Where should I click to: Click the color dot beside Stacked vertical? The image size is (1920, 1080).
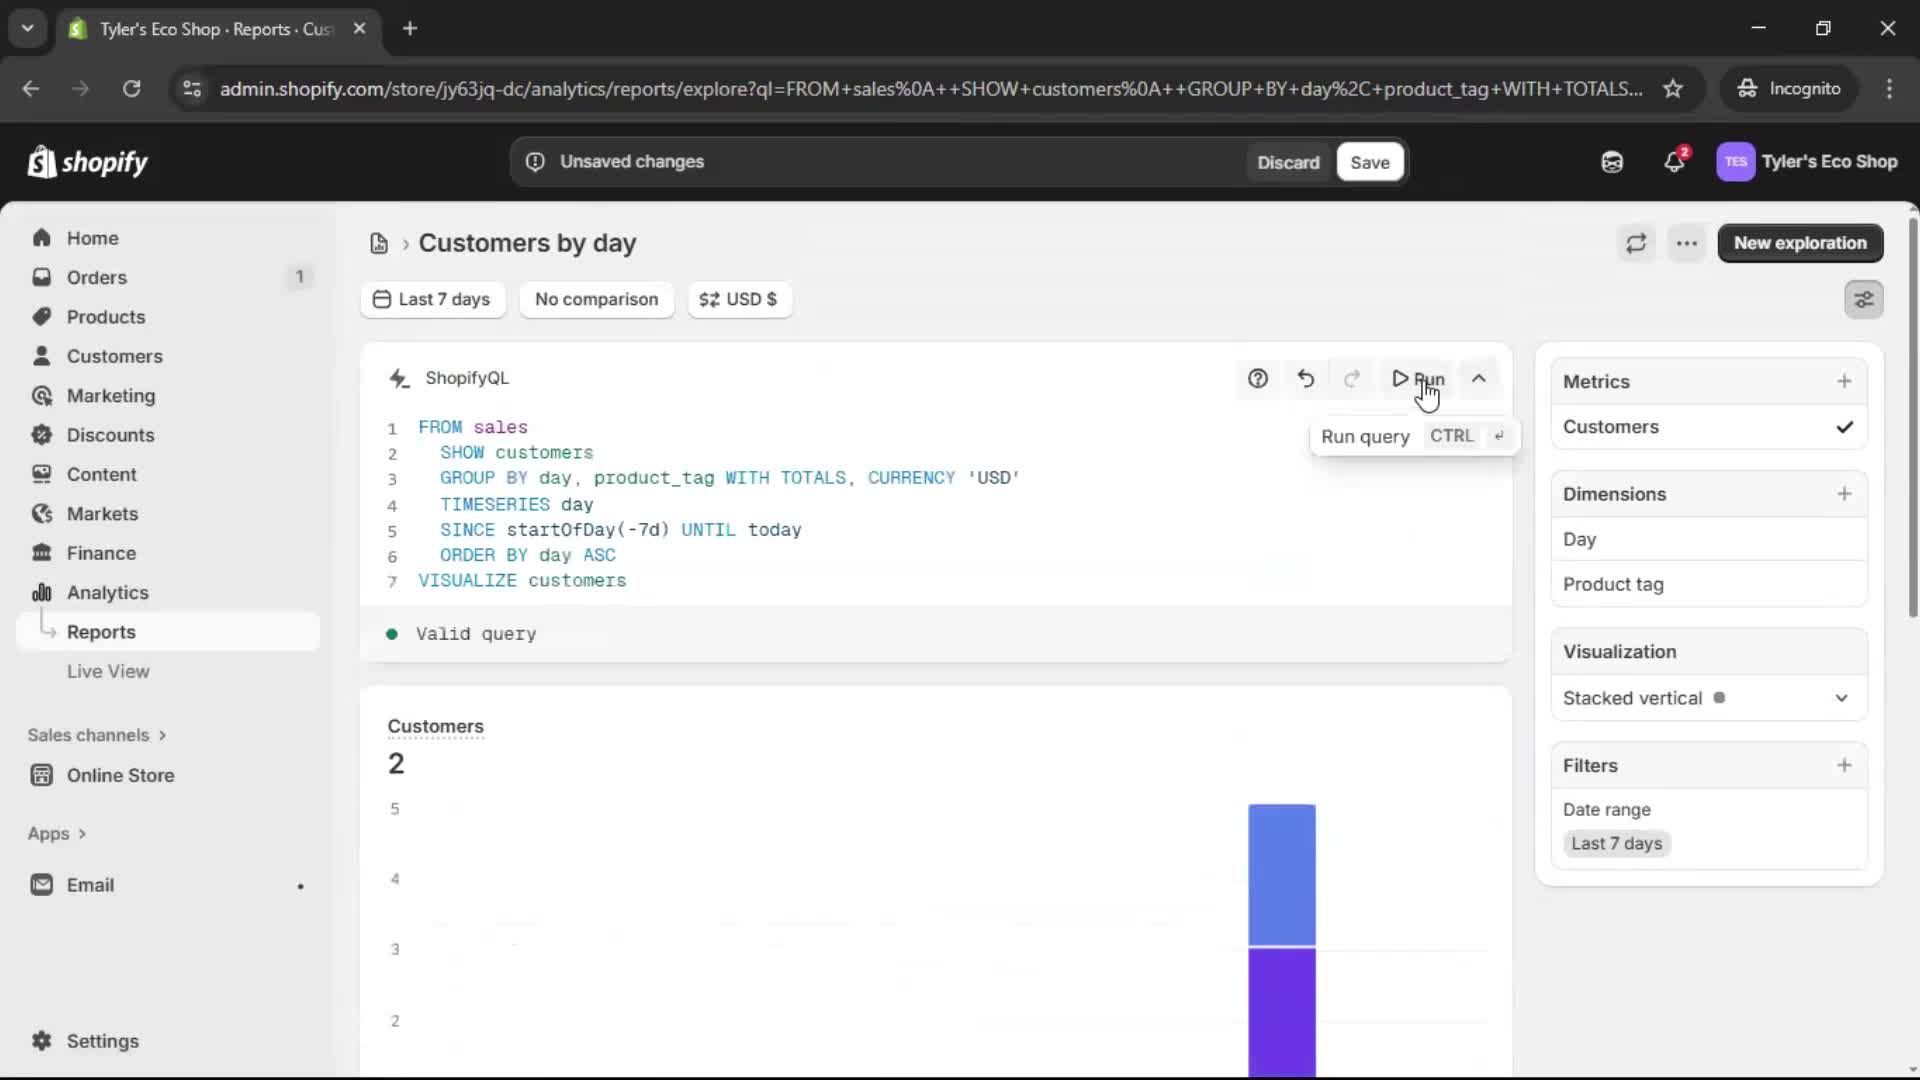tap(1721, 698)
